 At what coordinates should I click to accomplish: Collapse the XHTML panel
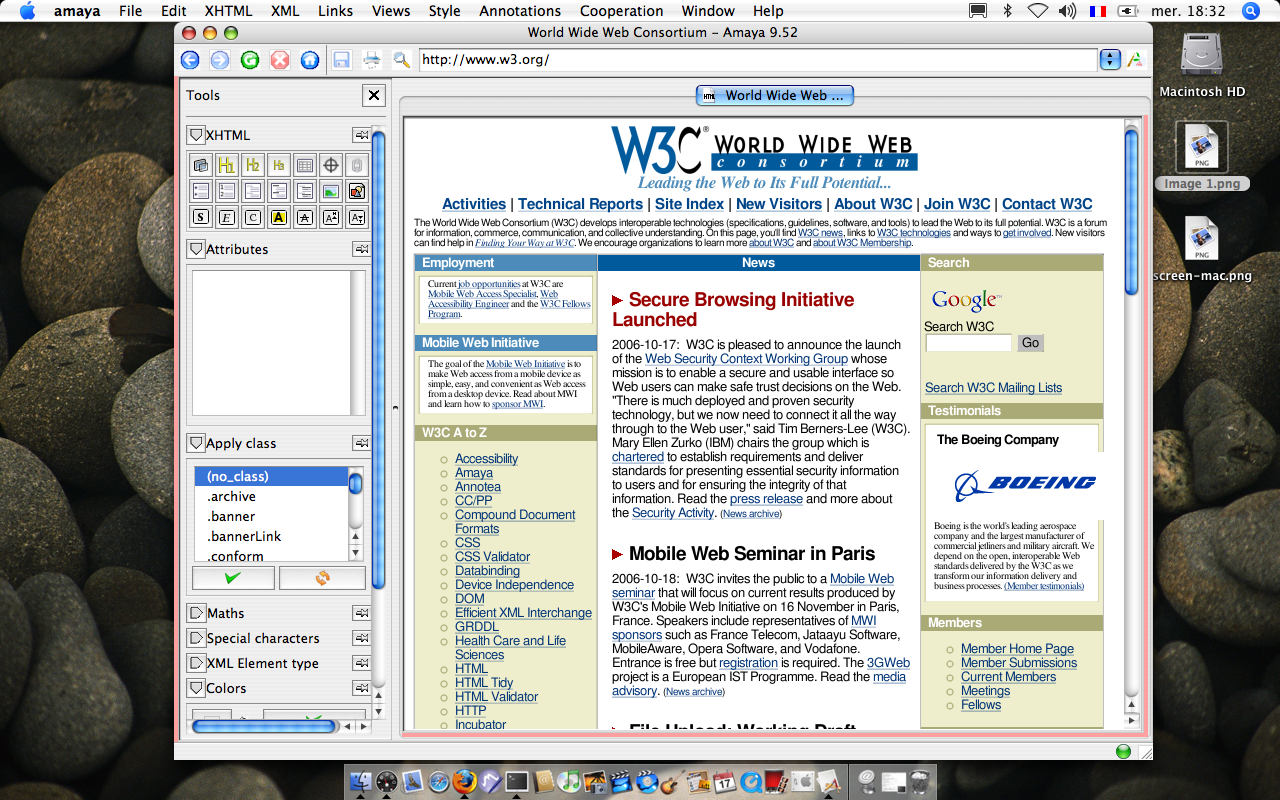click(196, 135)
